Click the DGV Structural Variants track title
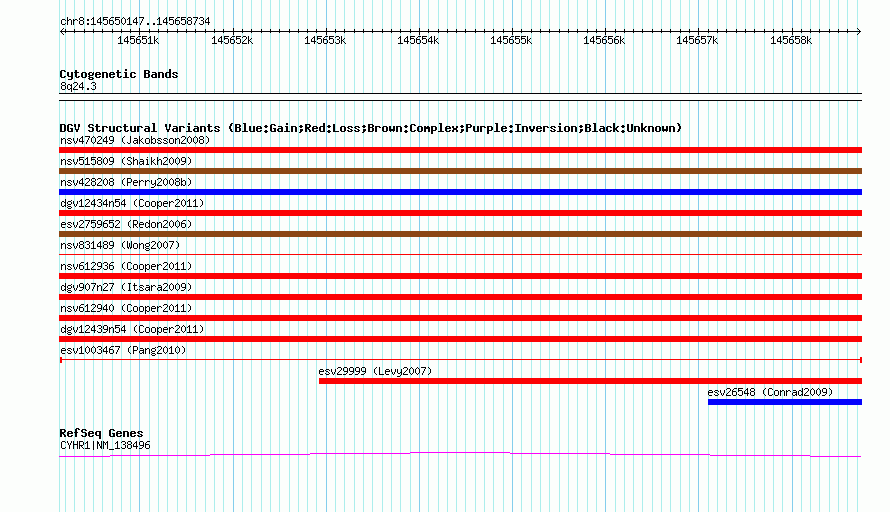Viewport: 890px width, 512px height. 370,128
